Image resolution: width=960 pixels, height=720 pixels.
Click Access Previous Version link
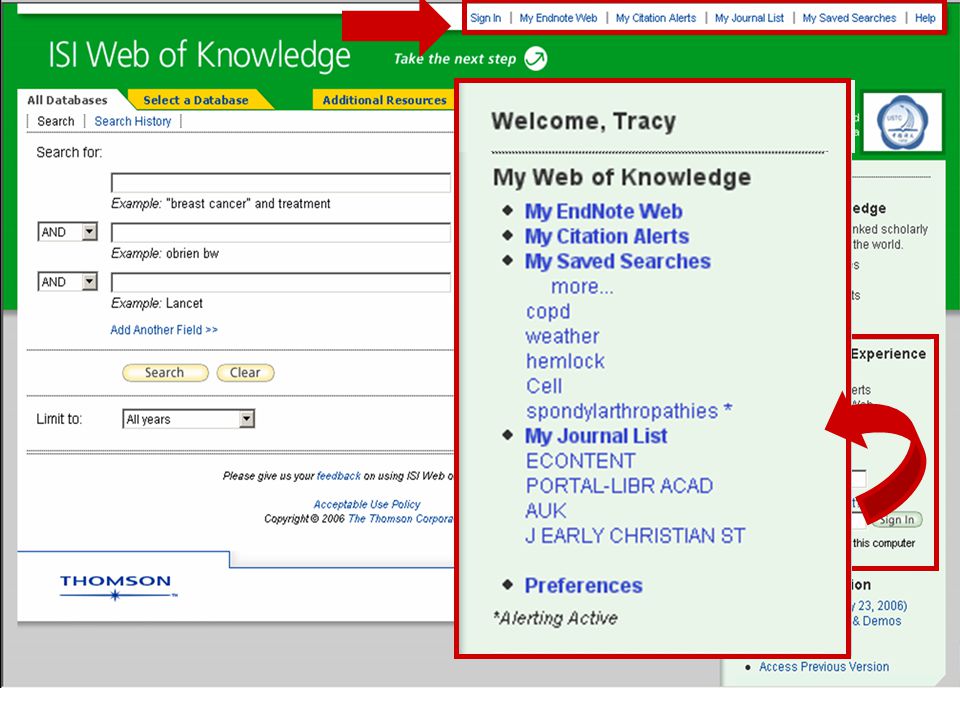click(x=824, y=667)
